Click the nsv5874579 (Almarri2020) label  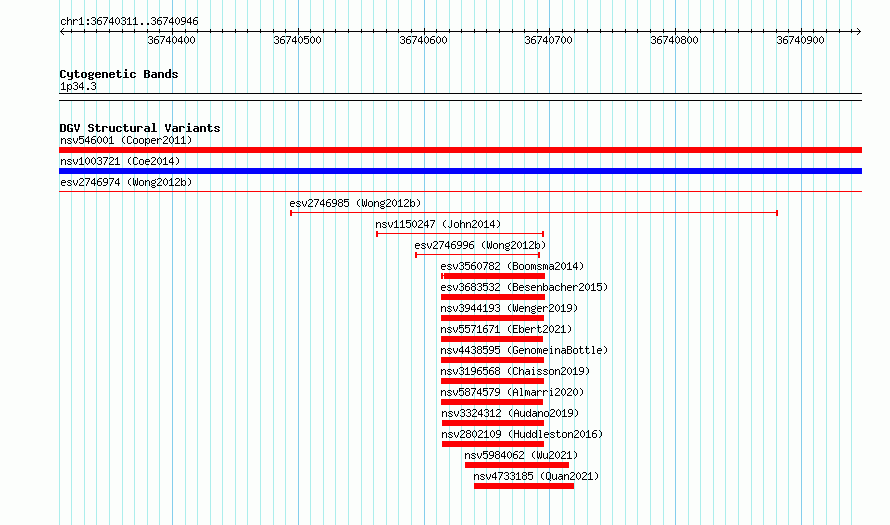point(512,392)
